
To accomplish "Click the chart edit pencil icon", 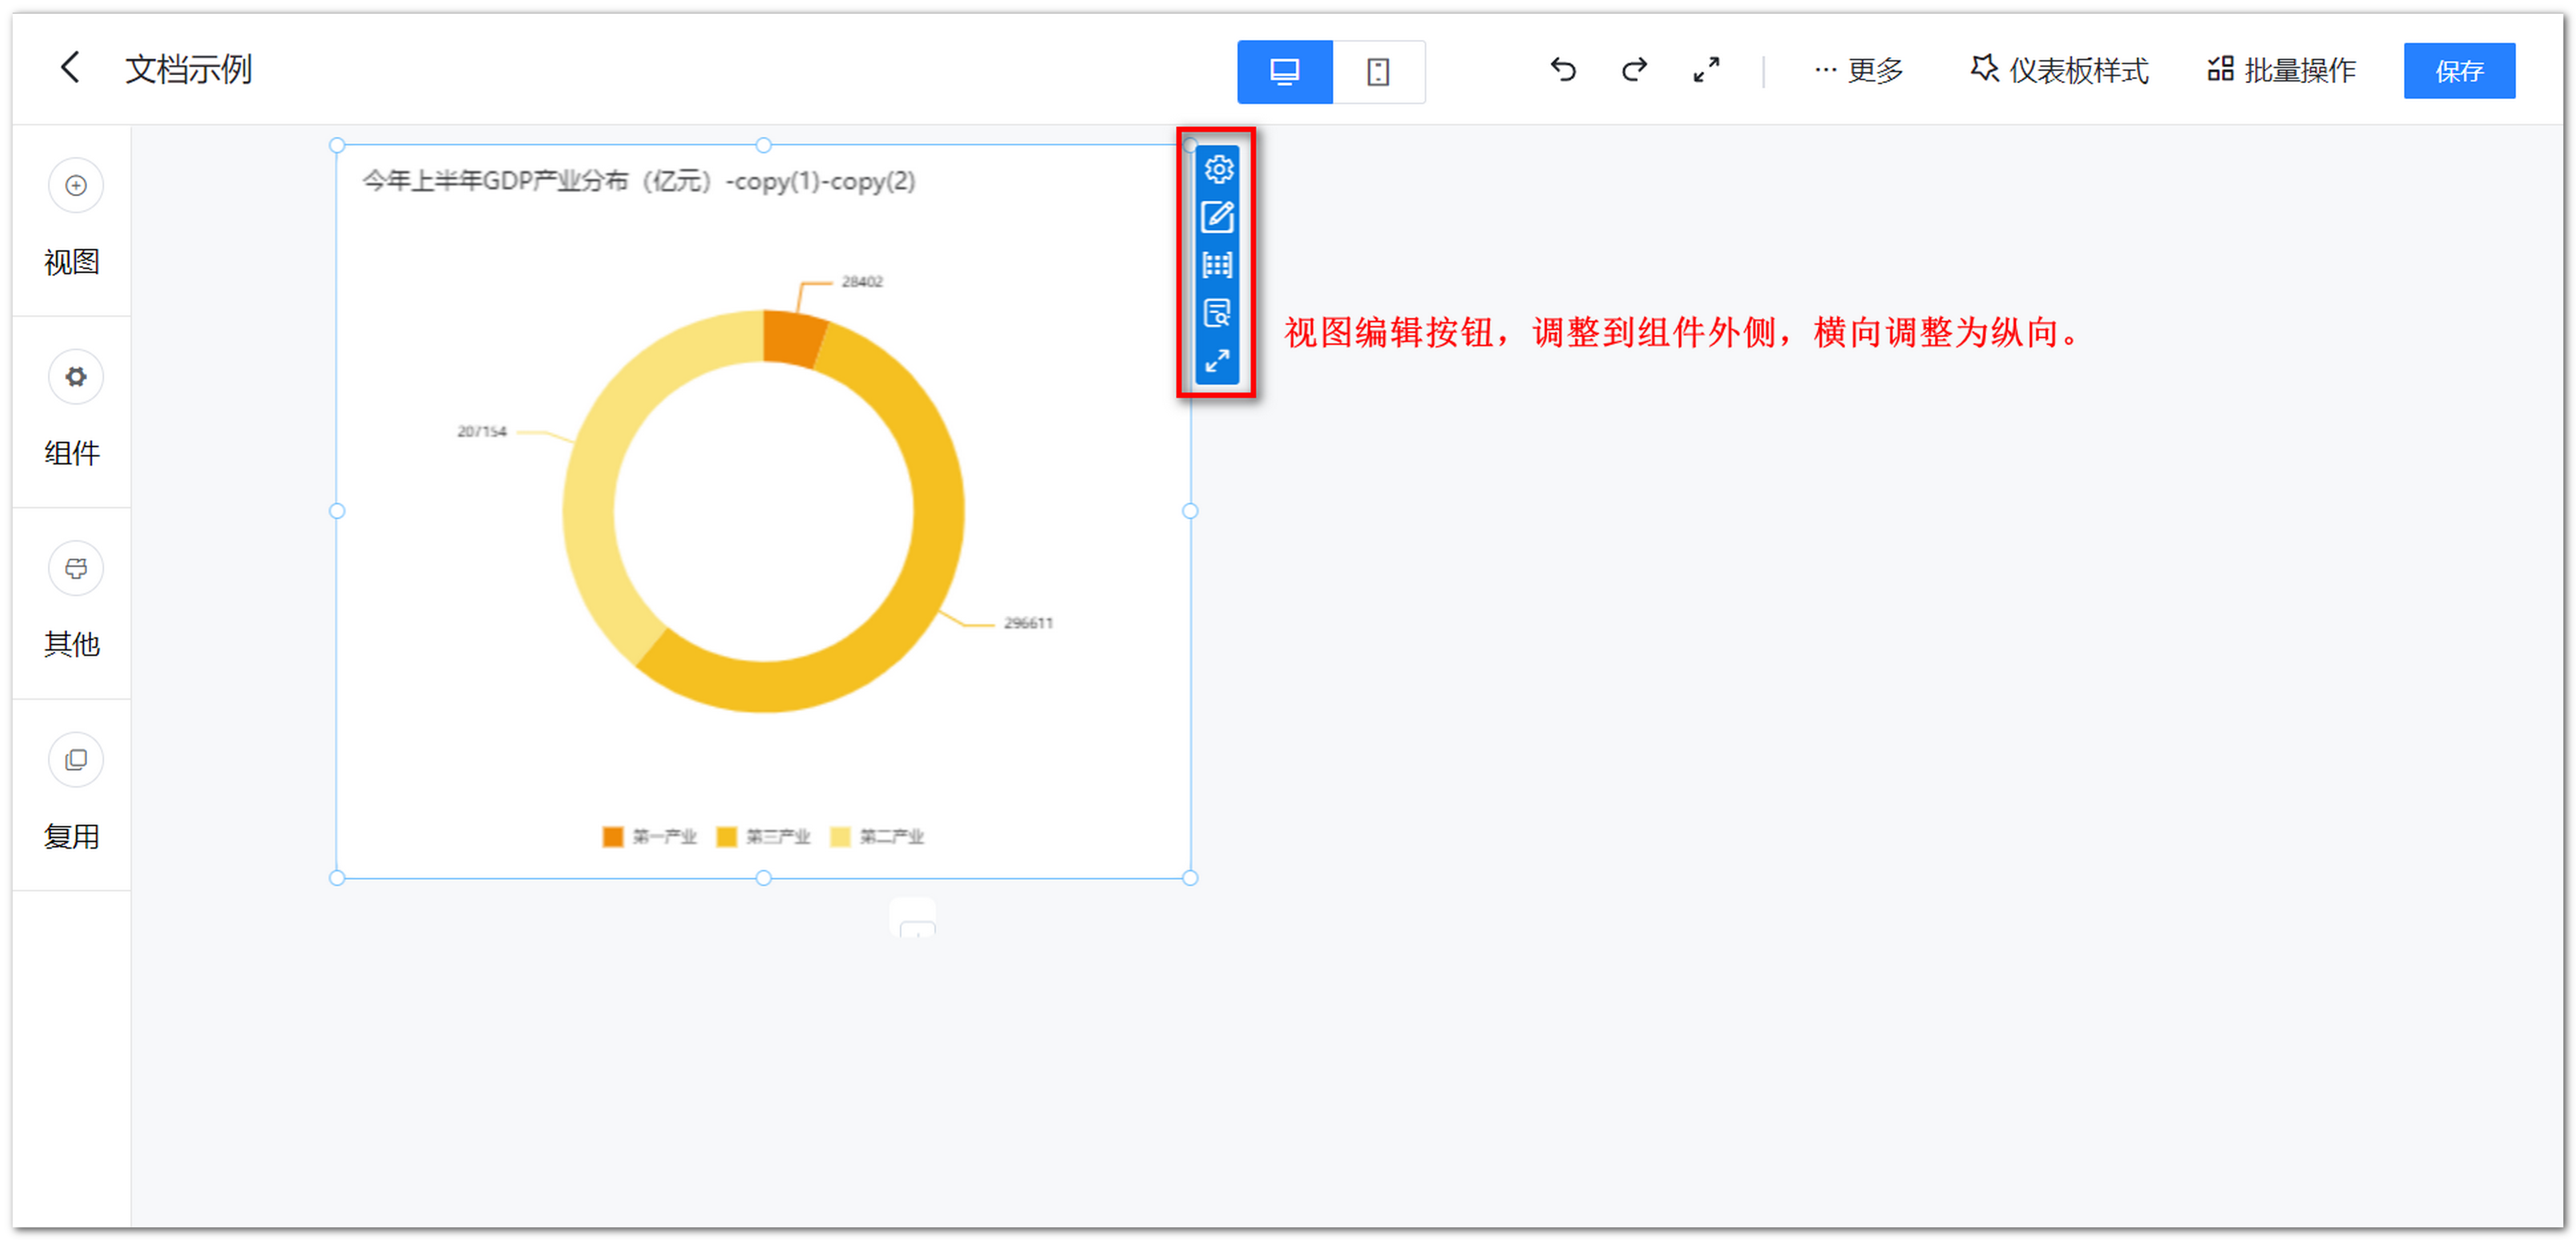I will pyautogui.click(x=1217, y=217).
